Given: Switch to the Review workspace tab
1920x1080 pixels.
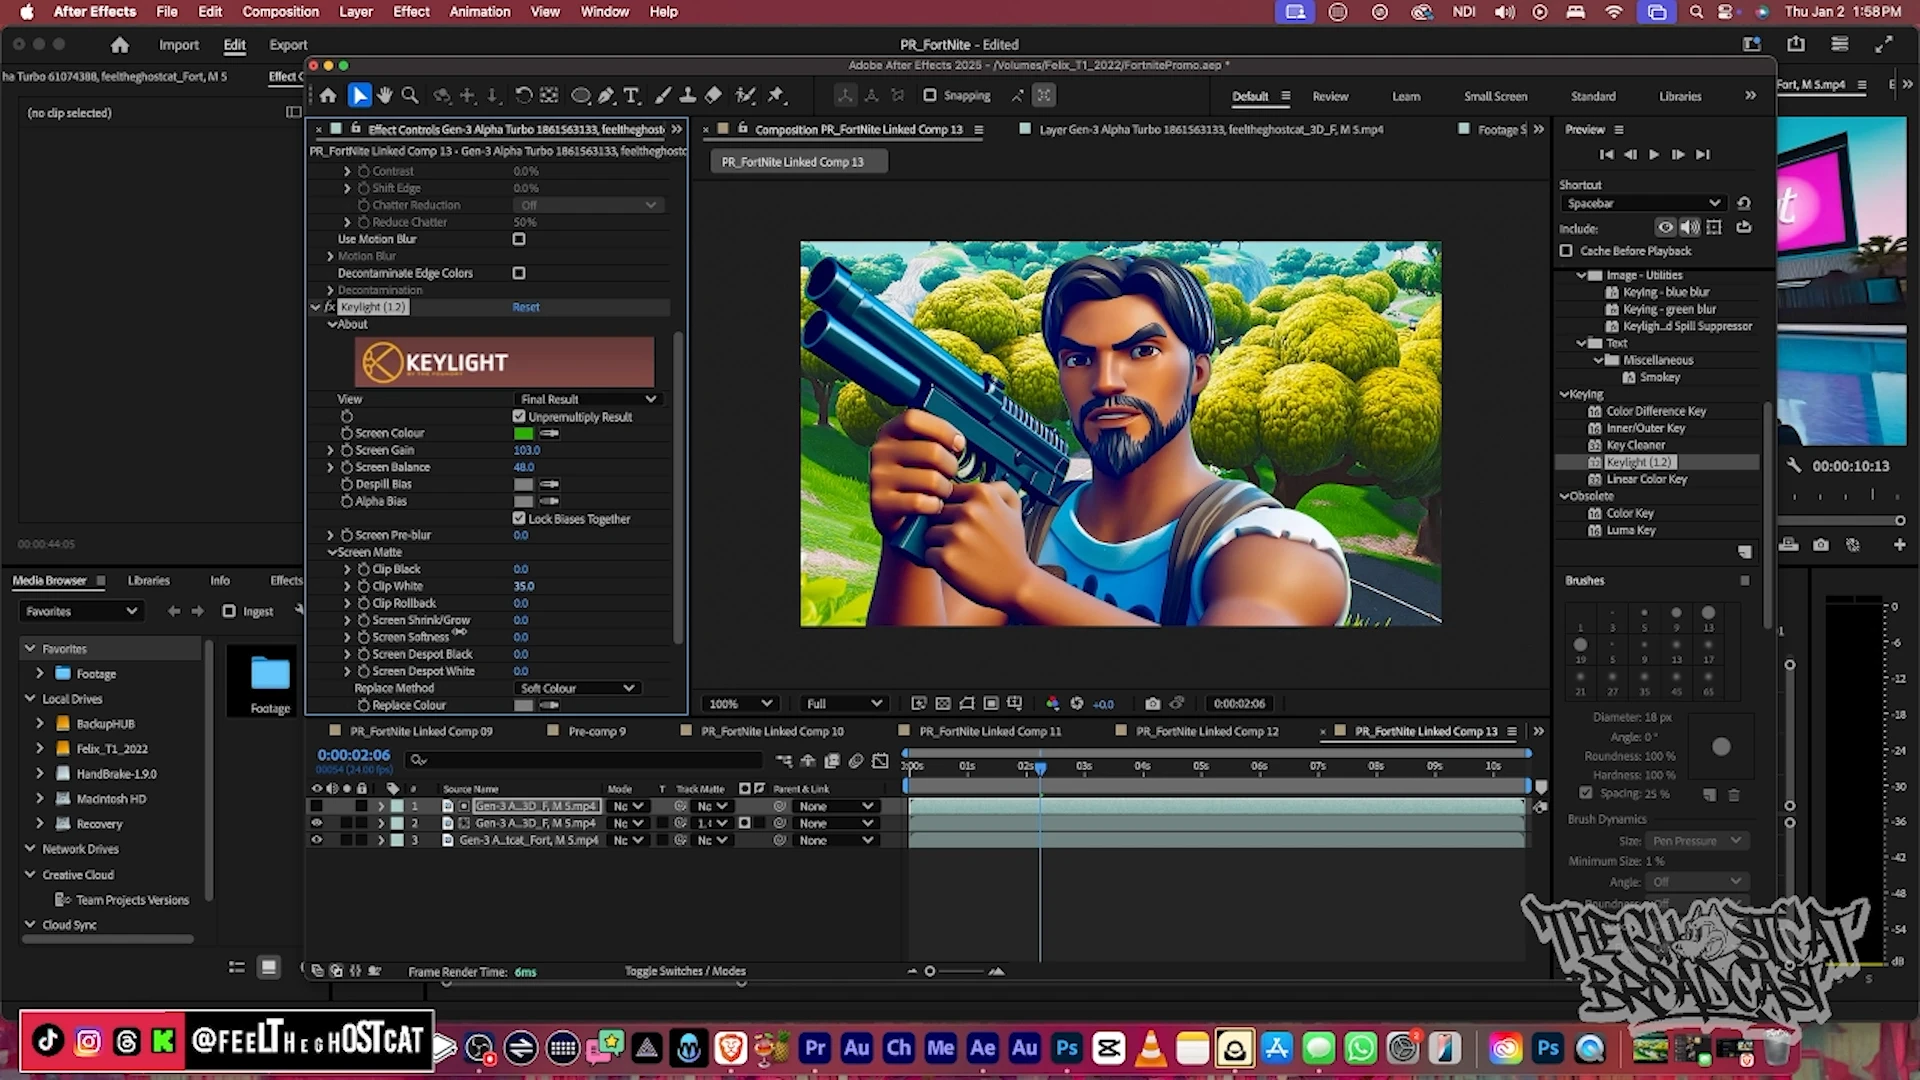Looking at the screenshot, I should 1330,96.
